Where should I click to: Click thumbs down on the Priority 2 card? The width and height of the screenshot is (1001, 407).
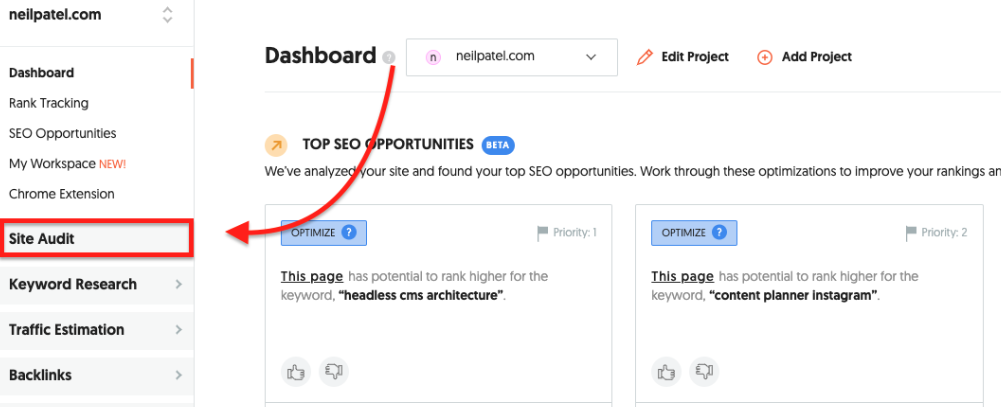(703, 372)
